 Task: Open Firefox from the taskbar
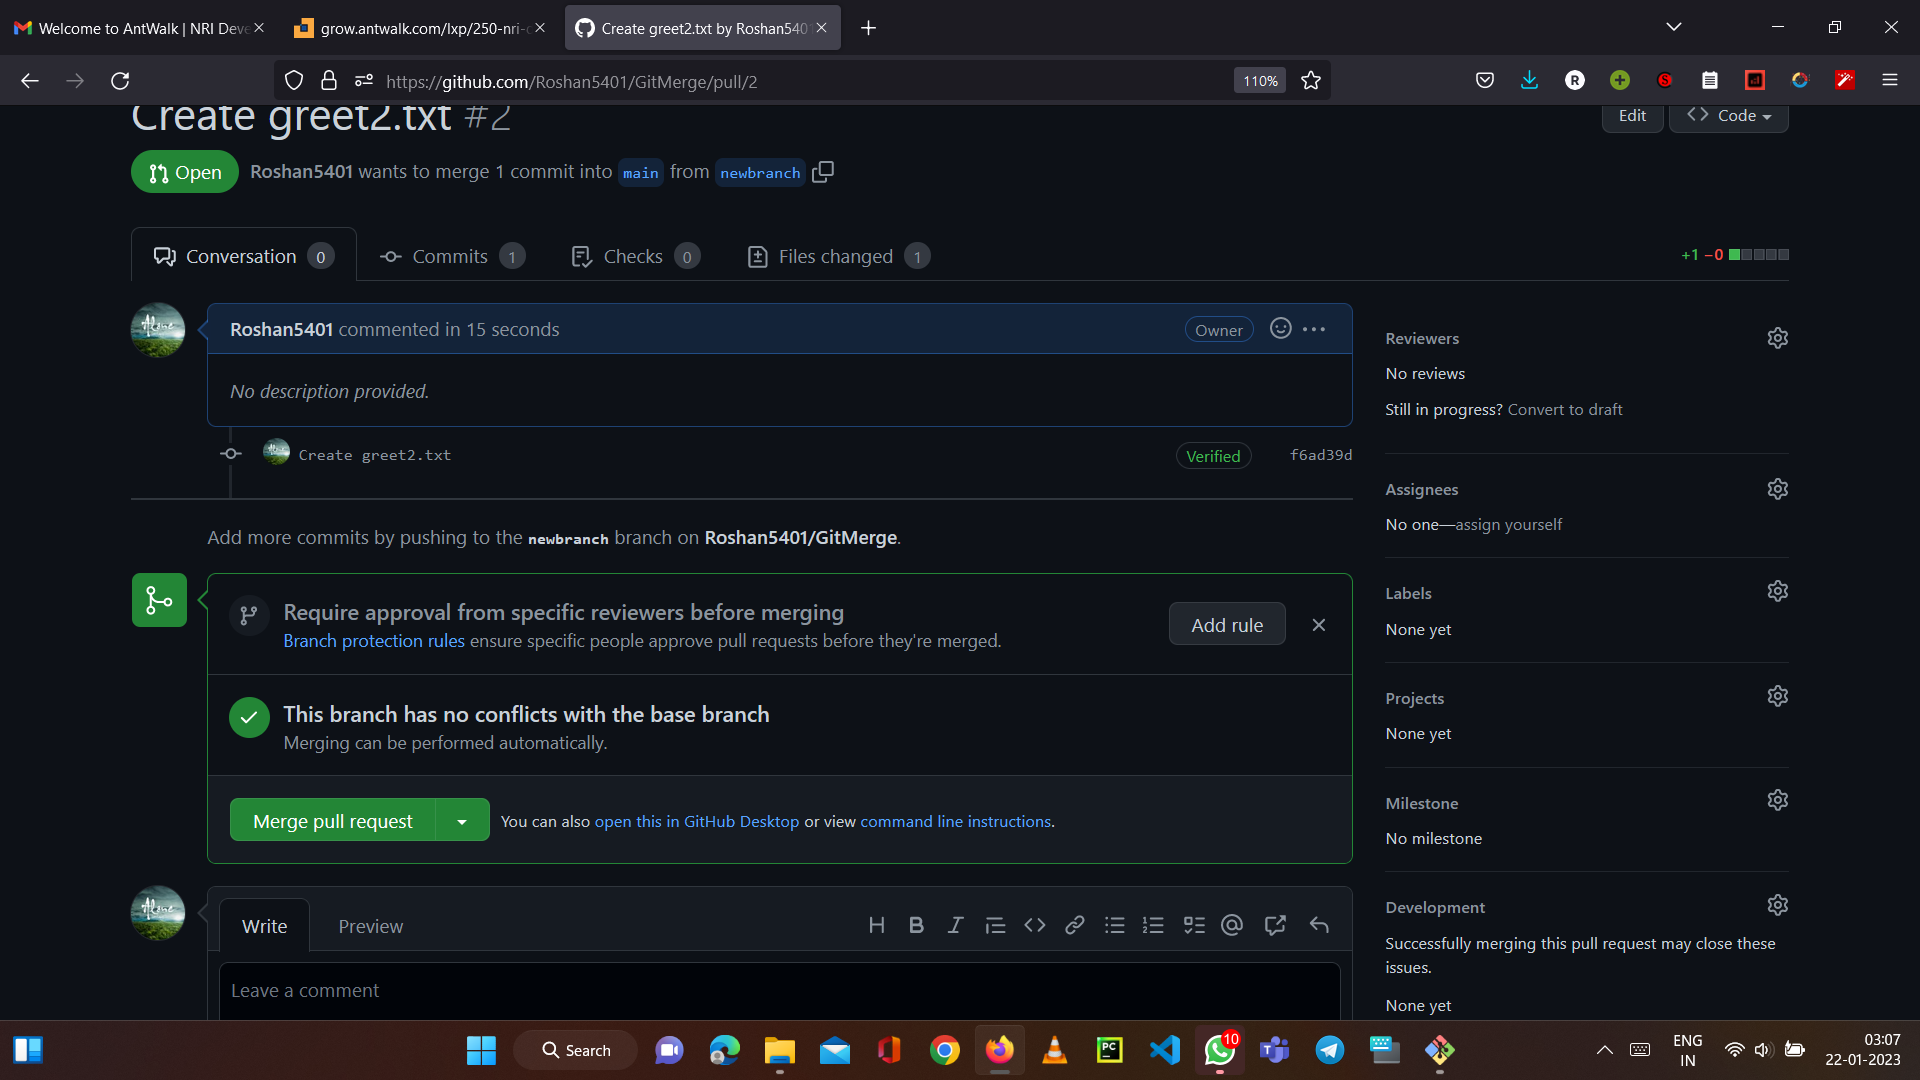pyautogui.click(x=999, y=1050)
